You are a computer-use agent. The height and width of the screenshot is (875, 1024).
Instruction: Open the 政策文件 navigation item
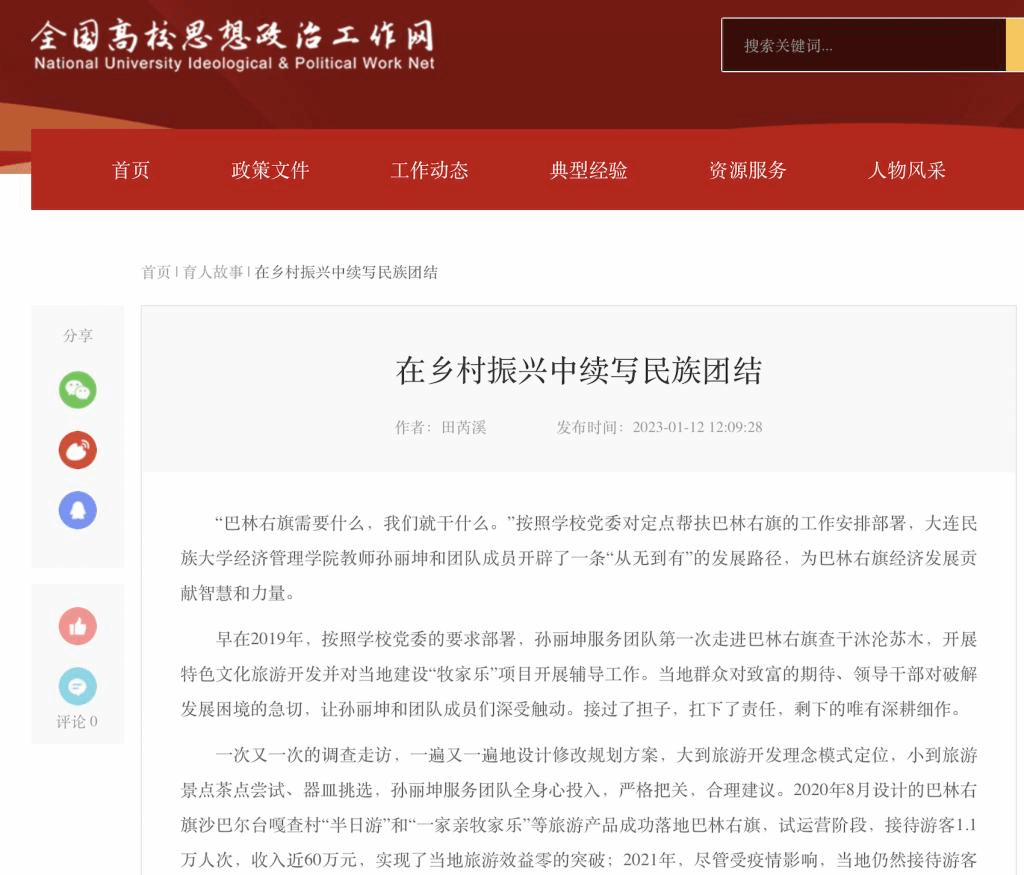(270, 170)
